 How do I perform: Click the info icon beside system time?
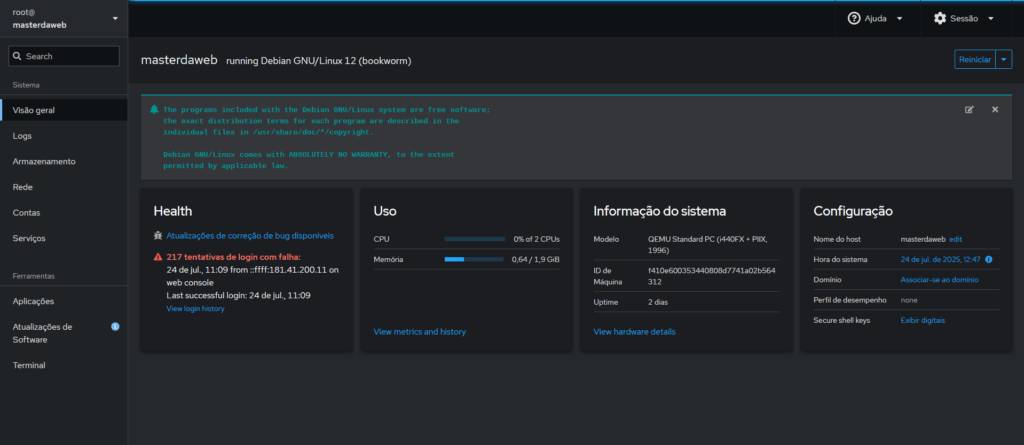point(988,259)
